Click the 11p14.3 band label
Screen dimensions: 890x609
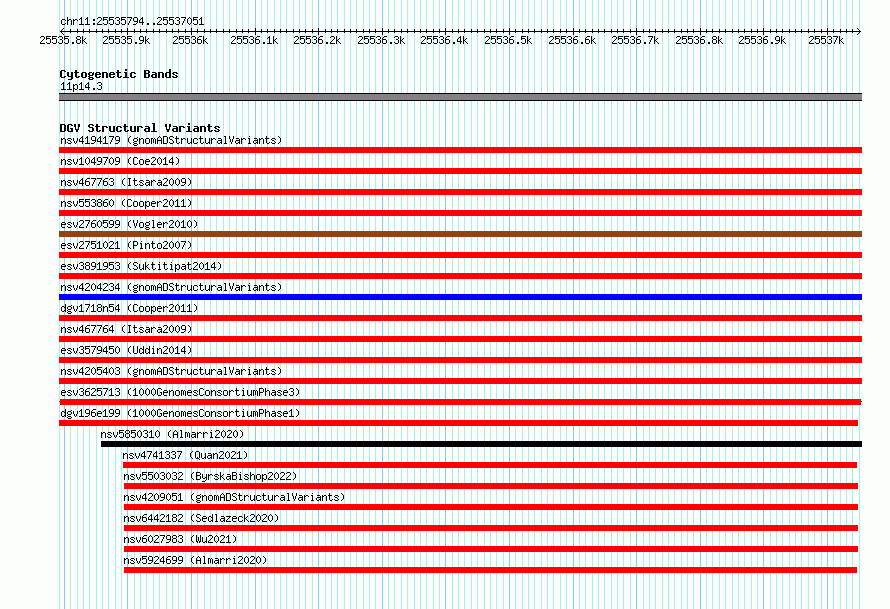pos(81,86)
